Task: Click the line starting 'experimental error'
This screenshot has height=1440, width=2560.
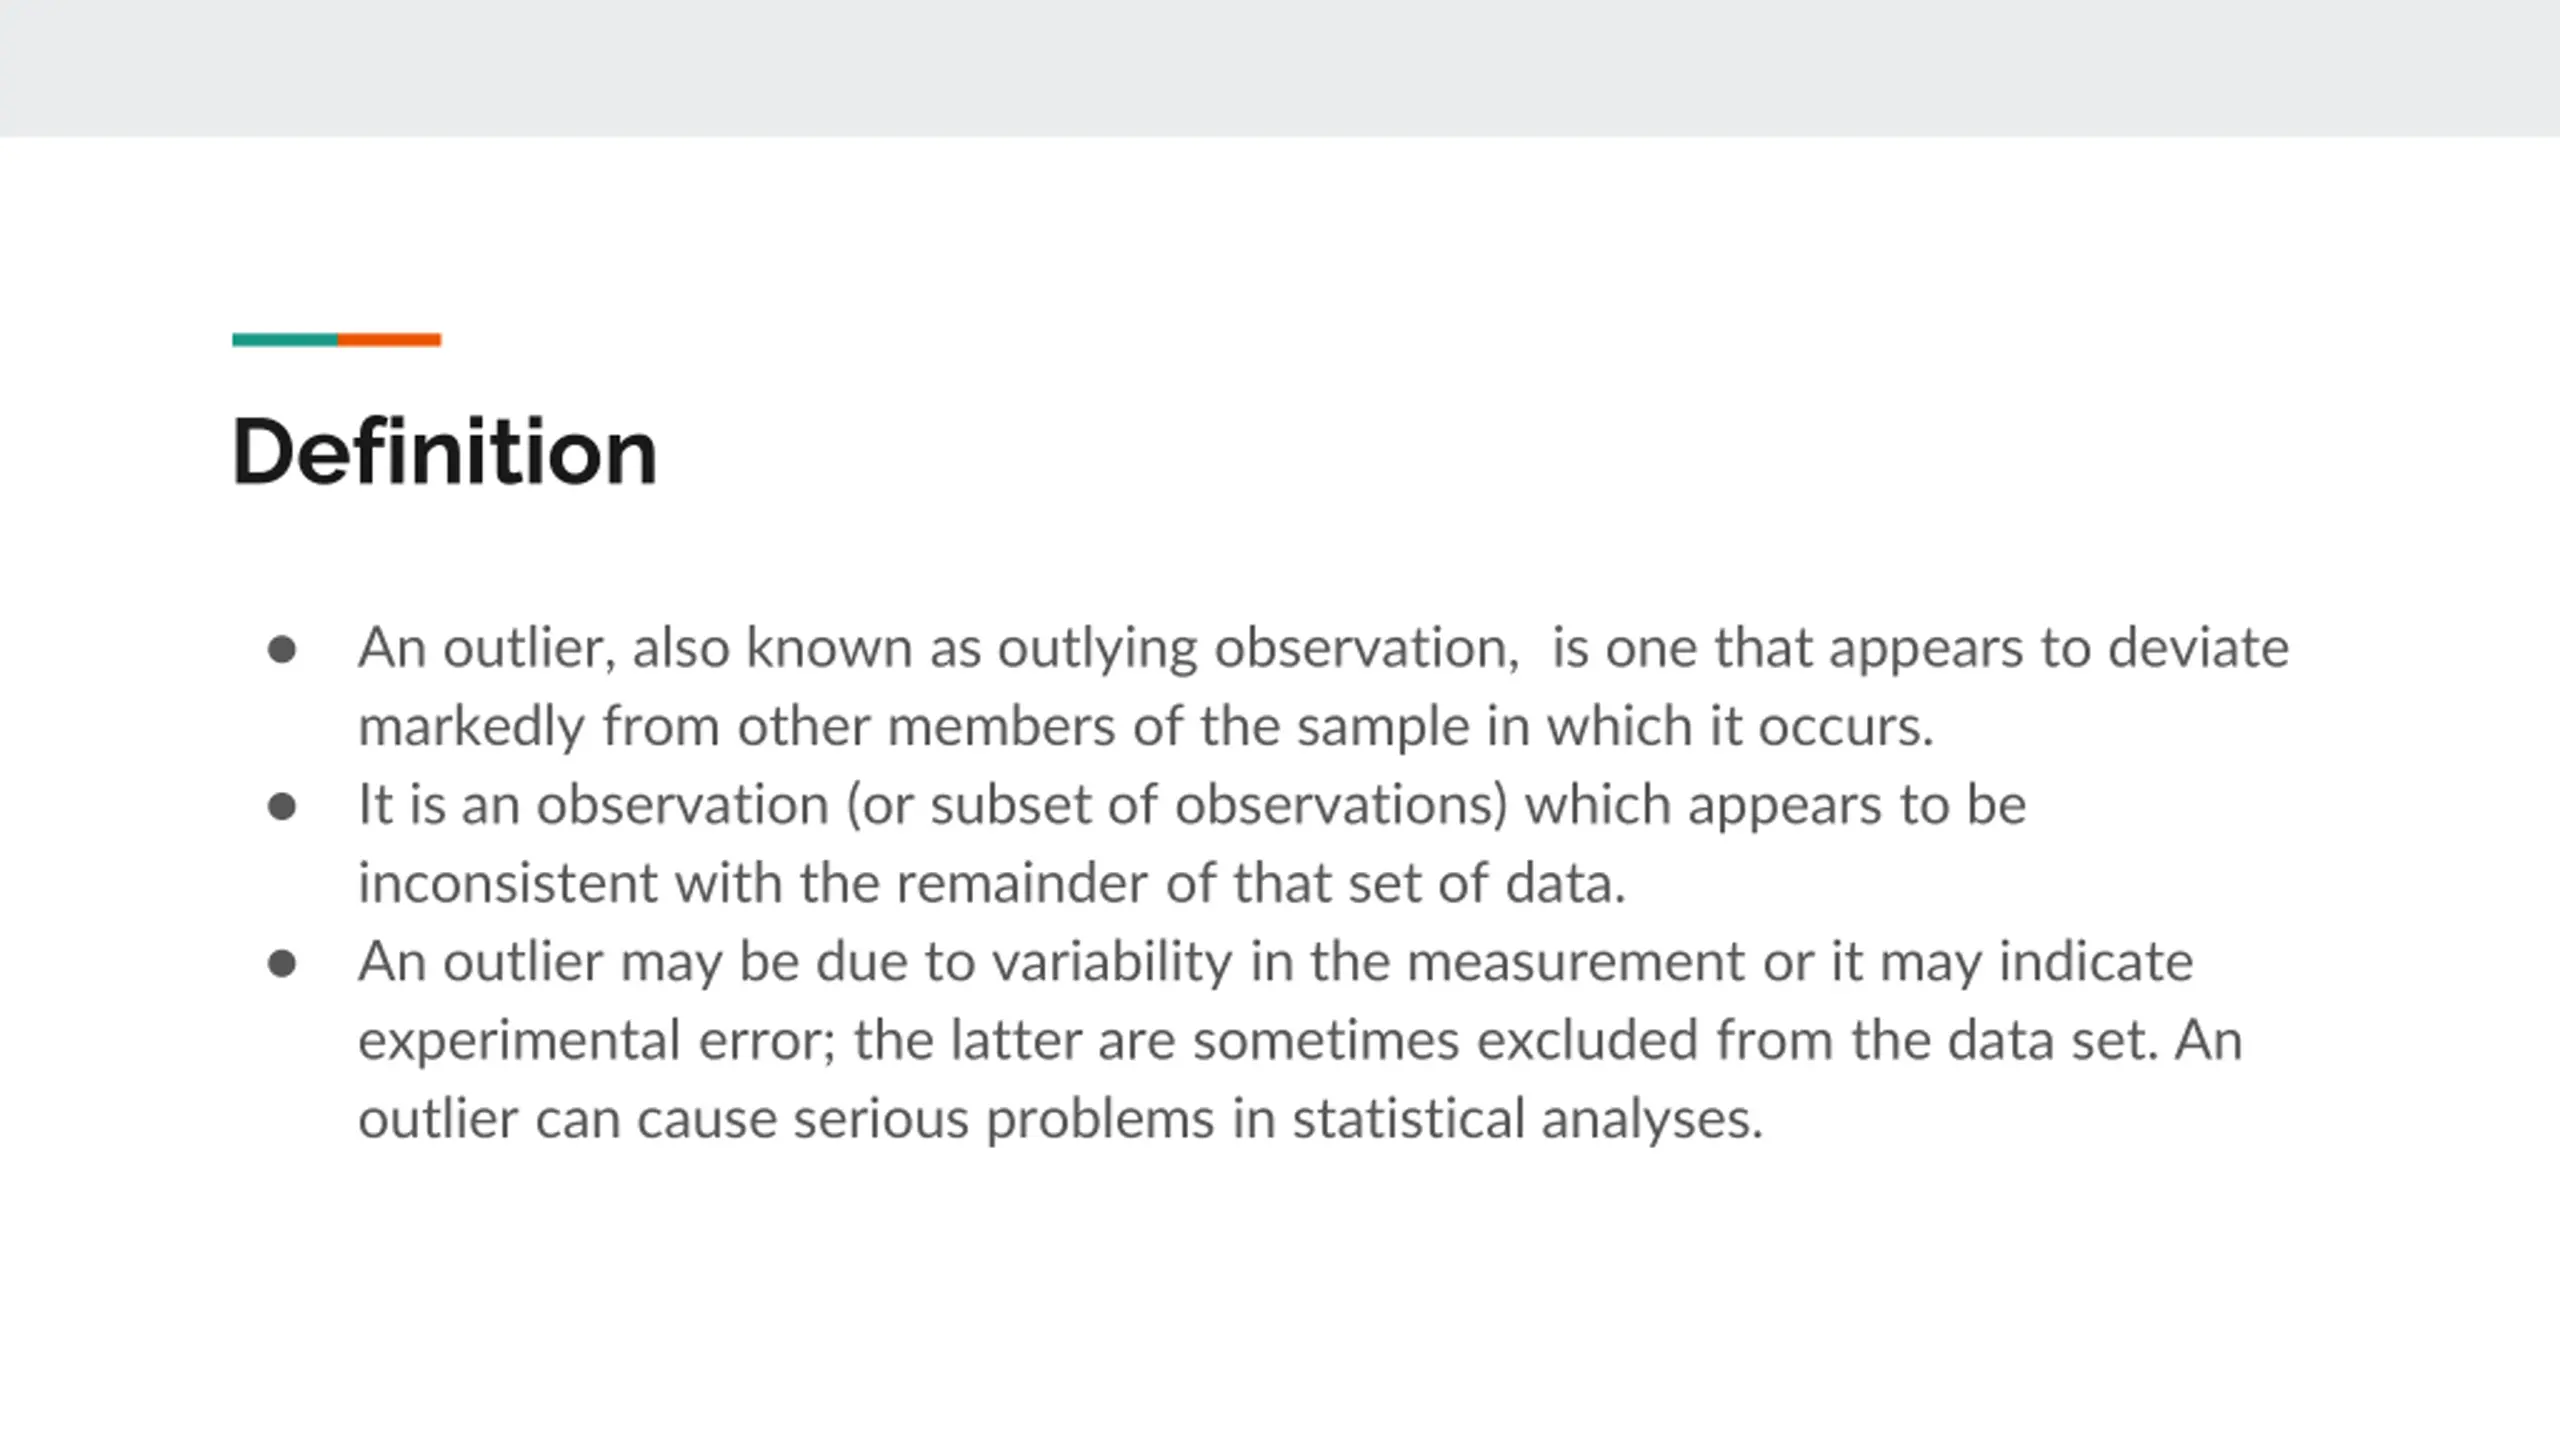Action: coord(1300,1040)
